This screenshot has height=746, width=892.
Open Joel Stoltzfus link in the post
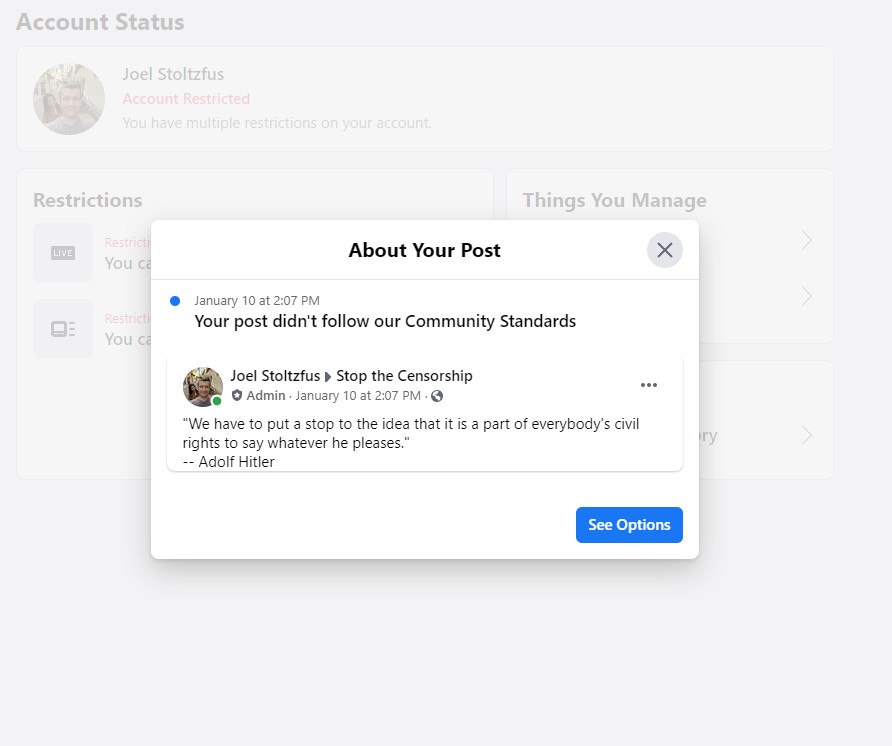pos(275,376)
